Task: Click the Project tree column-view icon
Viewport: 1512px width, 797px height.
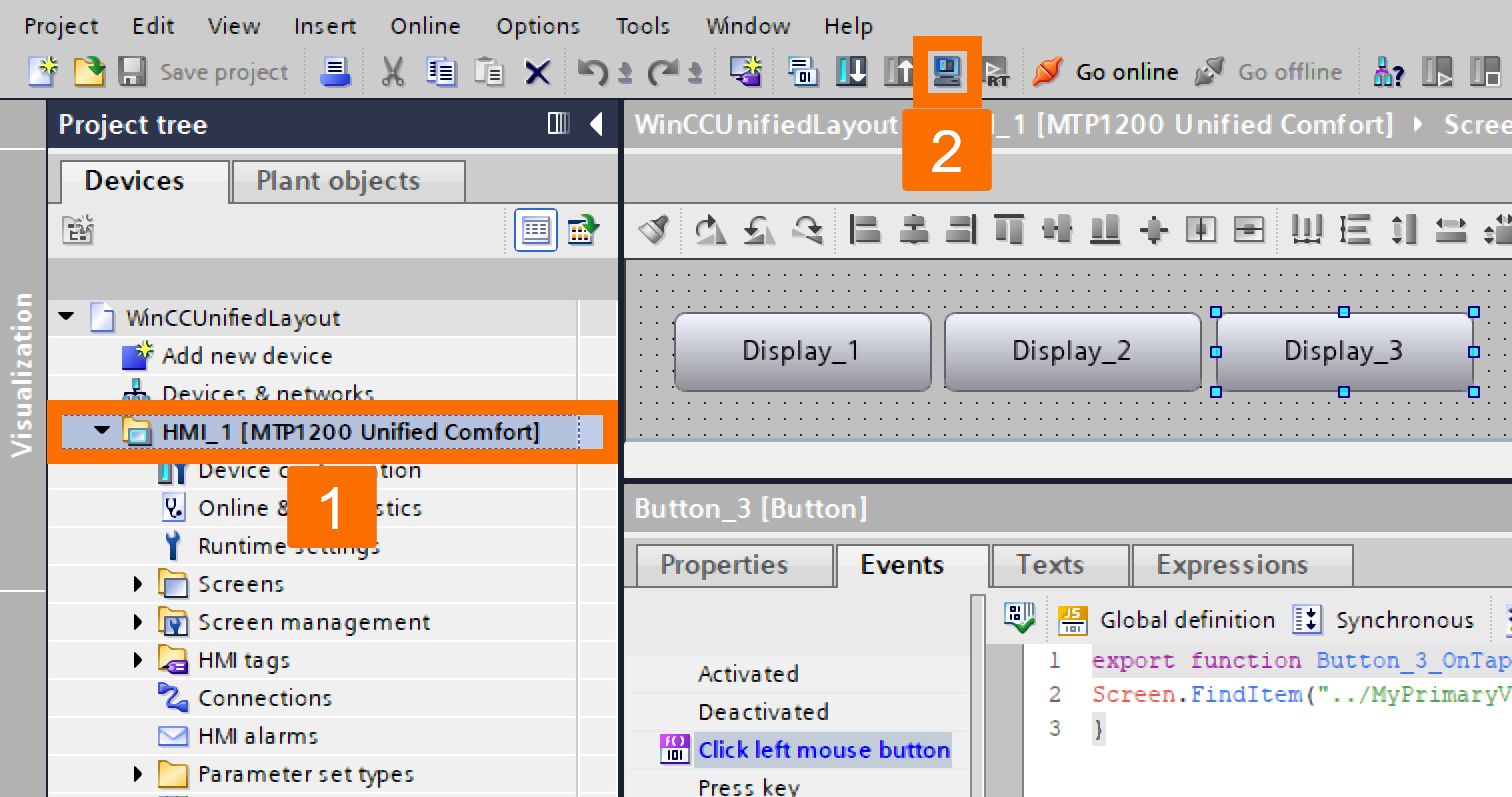Action: click(559, 124)
